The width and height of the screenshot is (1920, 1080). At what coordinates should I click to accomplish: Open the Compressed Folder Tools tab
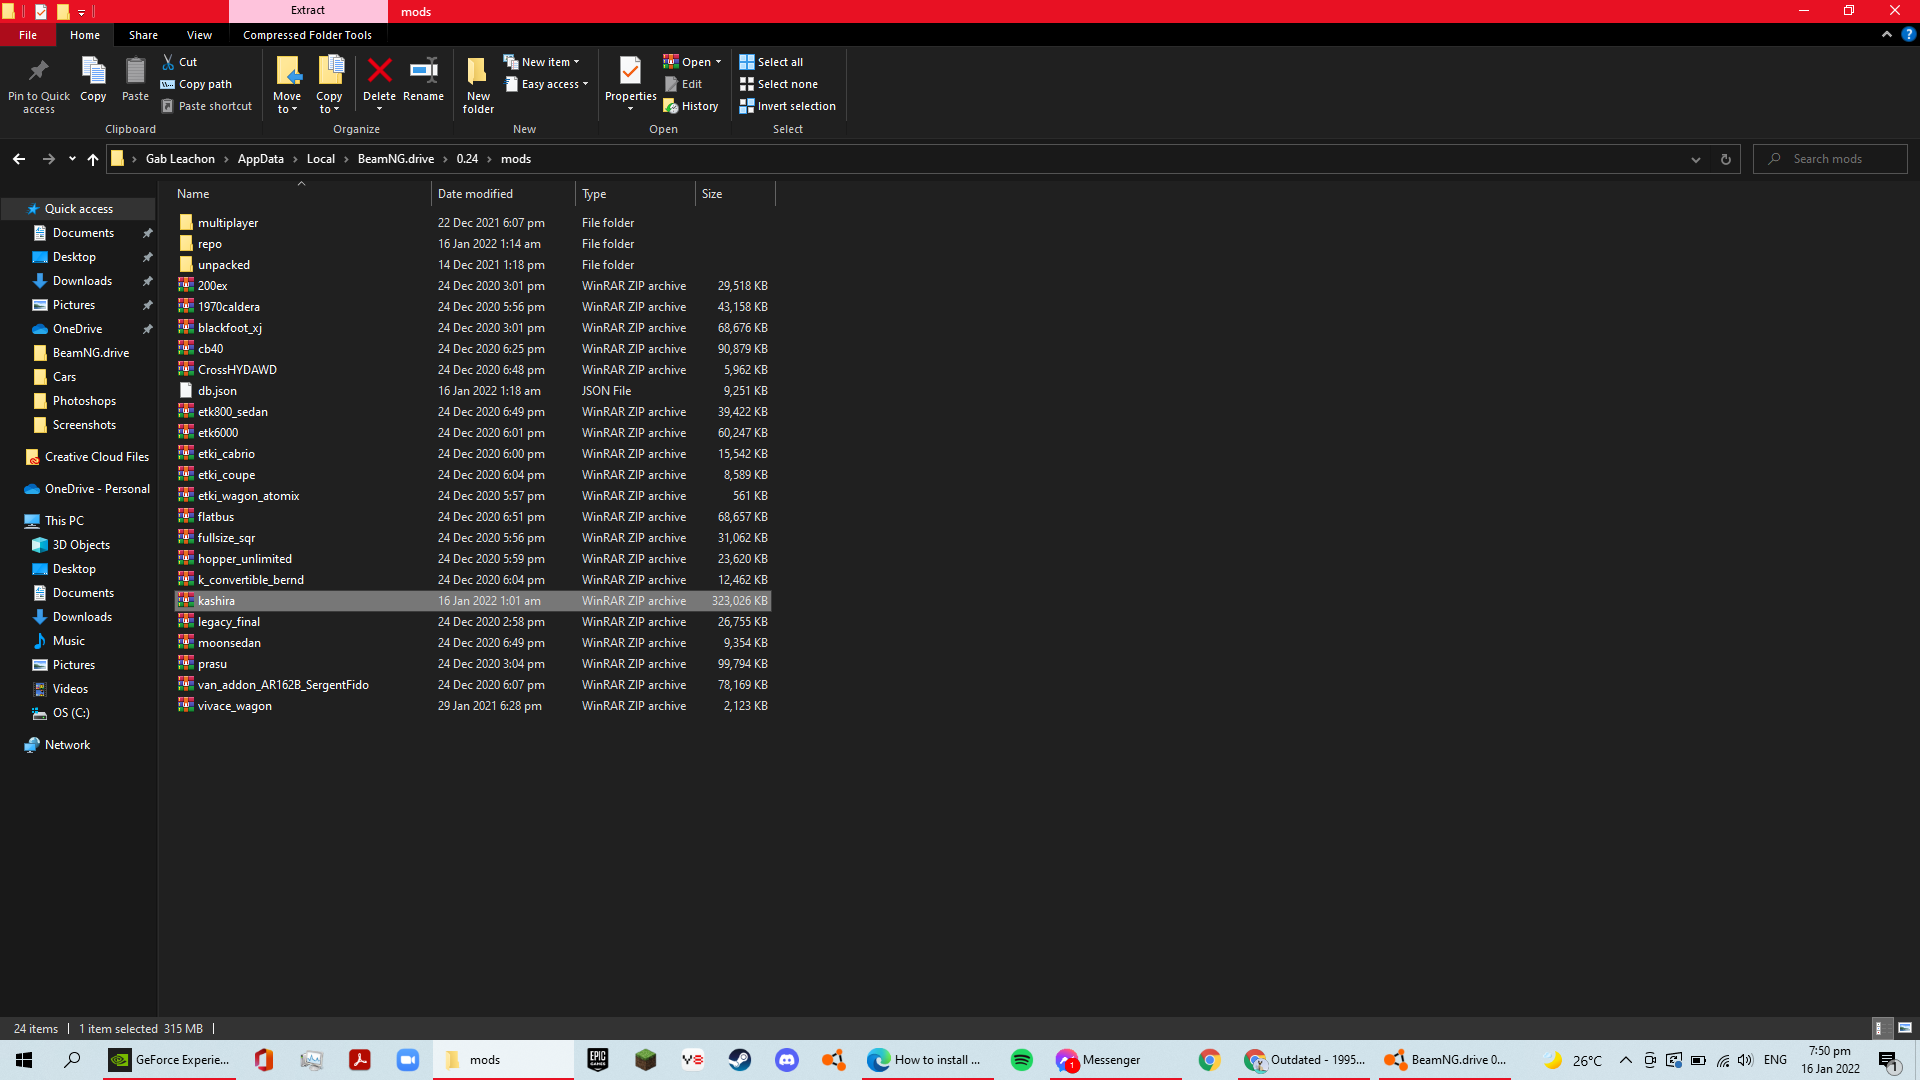tap(307, 35)
